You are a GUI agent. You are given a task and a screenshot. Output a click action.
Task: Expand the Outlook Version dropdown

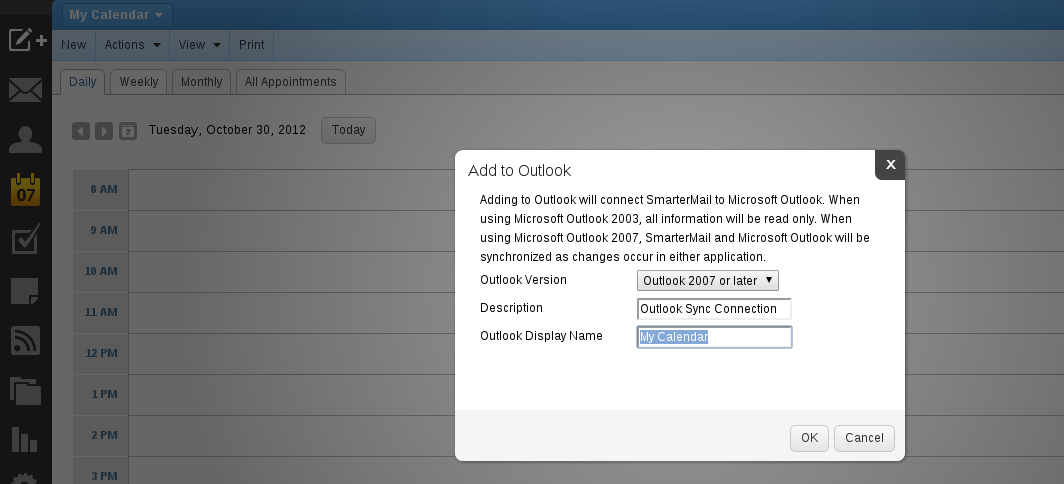tap(708, 280)
